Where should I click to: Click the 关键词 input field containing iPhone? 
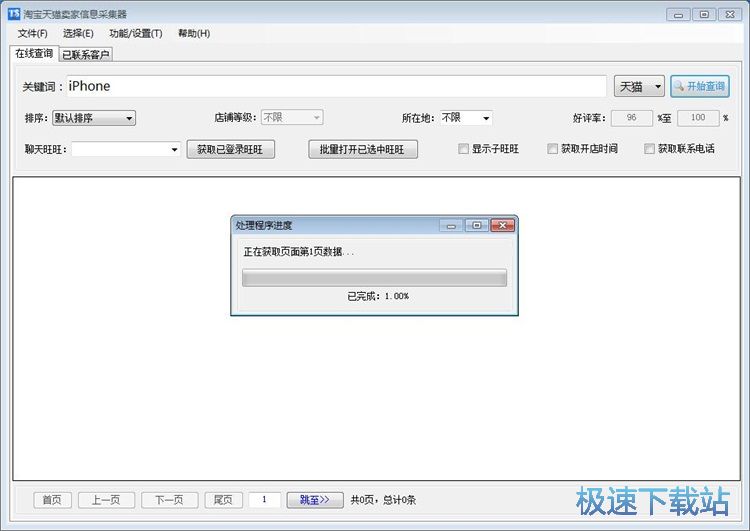pos(336,86)
